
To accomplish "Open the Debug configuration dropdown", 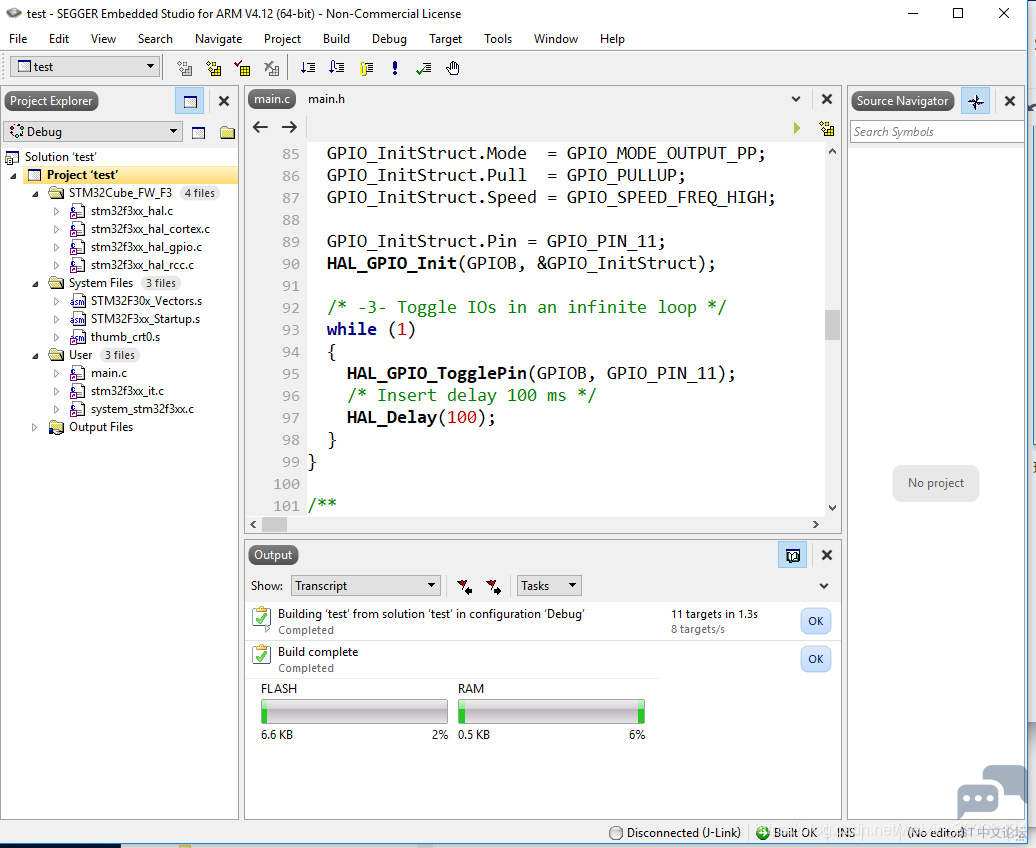I will (x=92, y=132).
